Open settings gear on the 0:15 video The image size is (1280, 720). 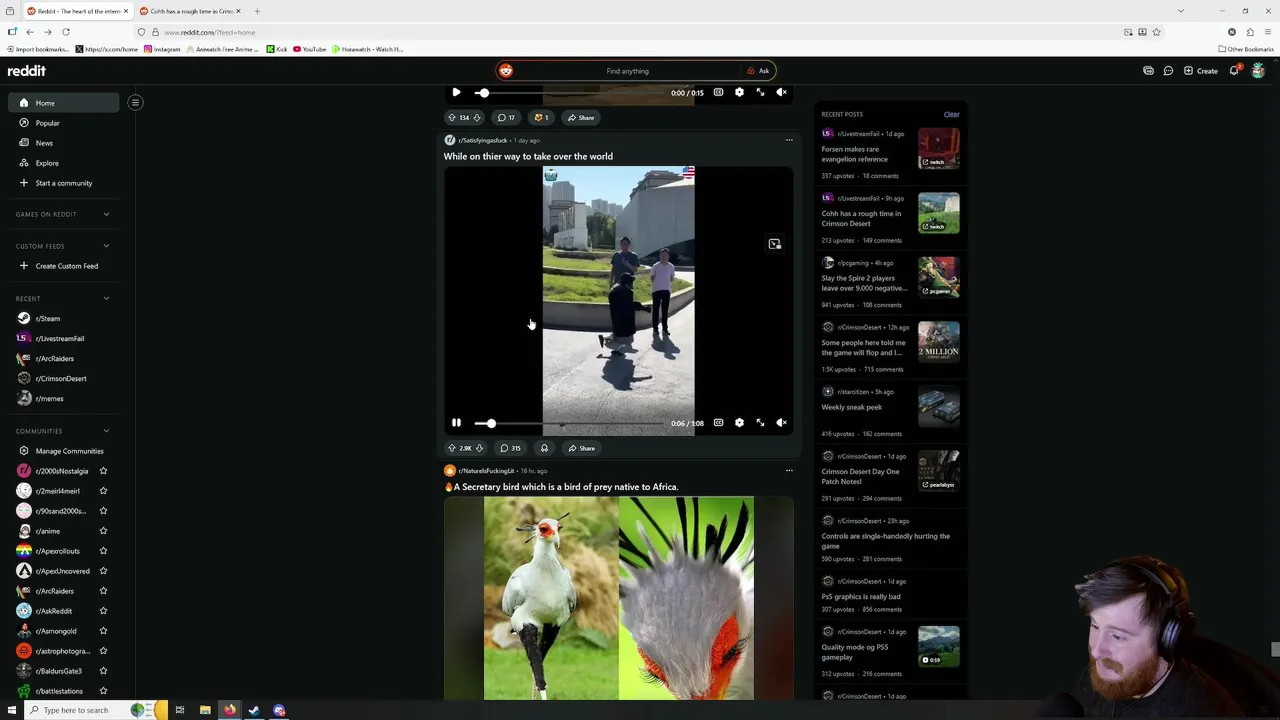coord(739,92)
